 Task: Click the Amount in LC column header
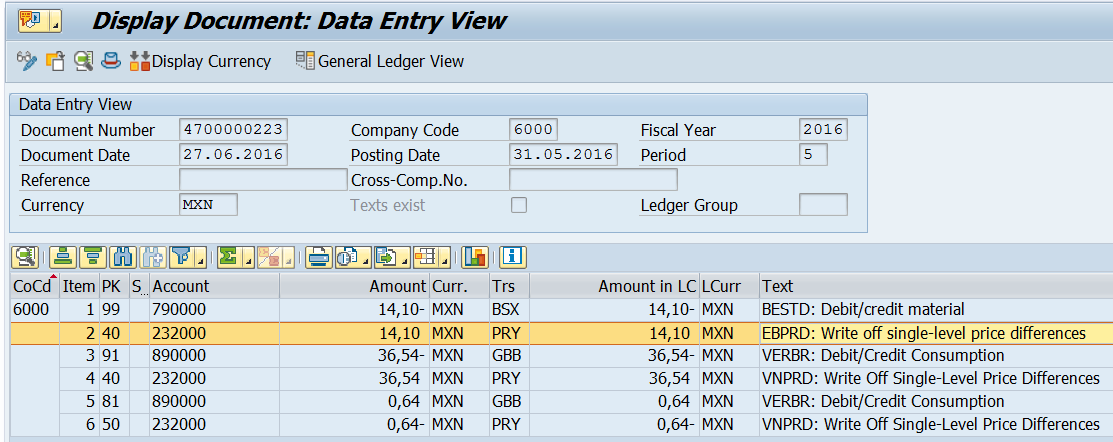click(x=614, y=286)
